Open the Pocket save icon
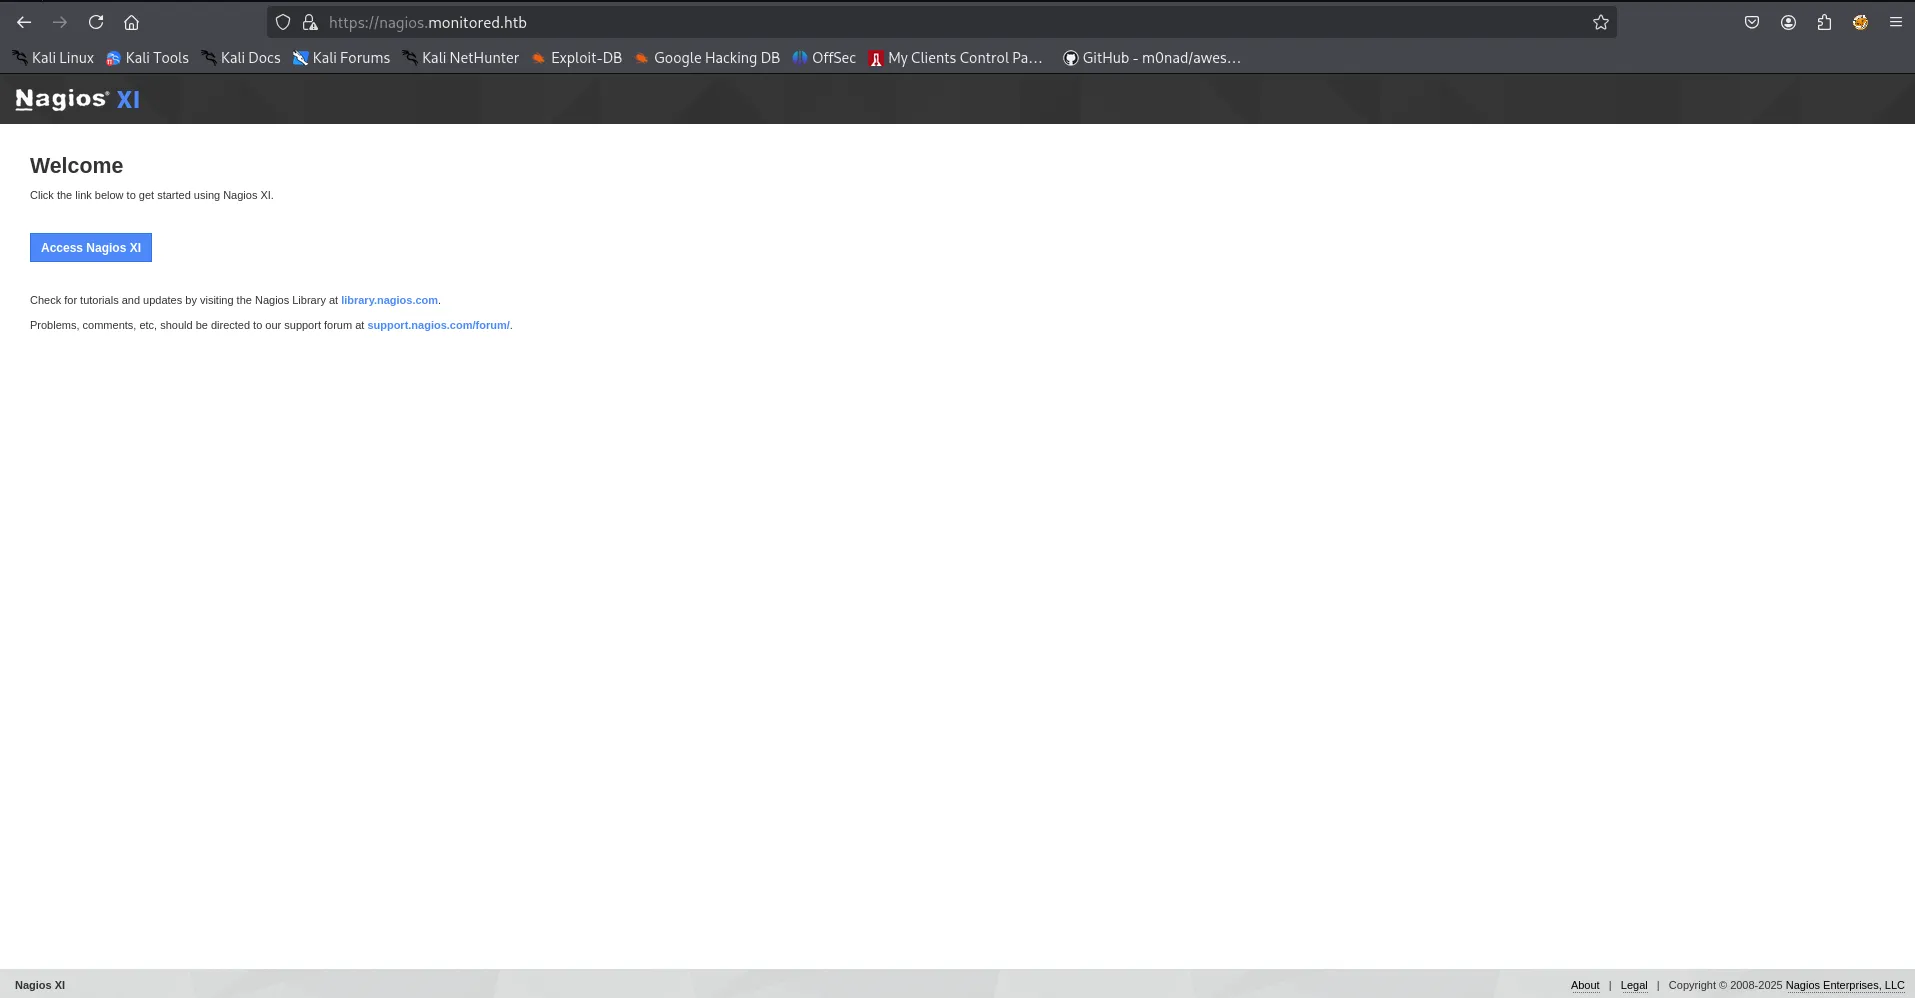The height and width of the screenshot is (998, 1915). point(1752,22)
